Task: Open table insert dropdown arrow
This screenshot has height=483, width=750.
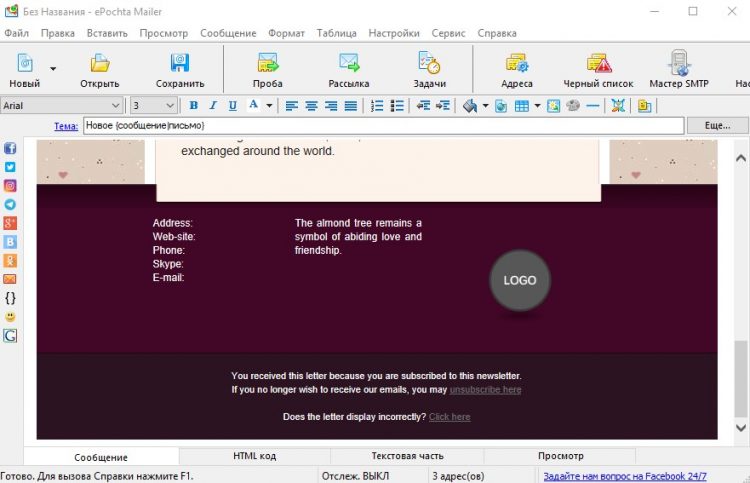Action: coord(537,106)
